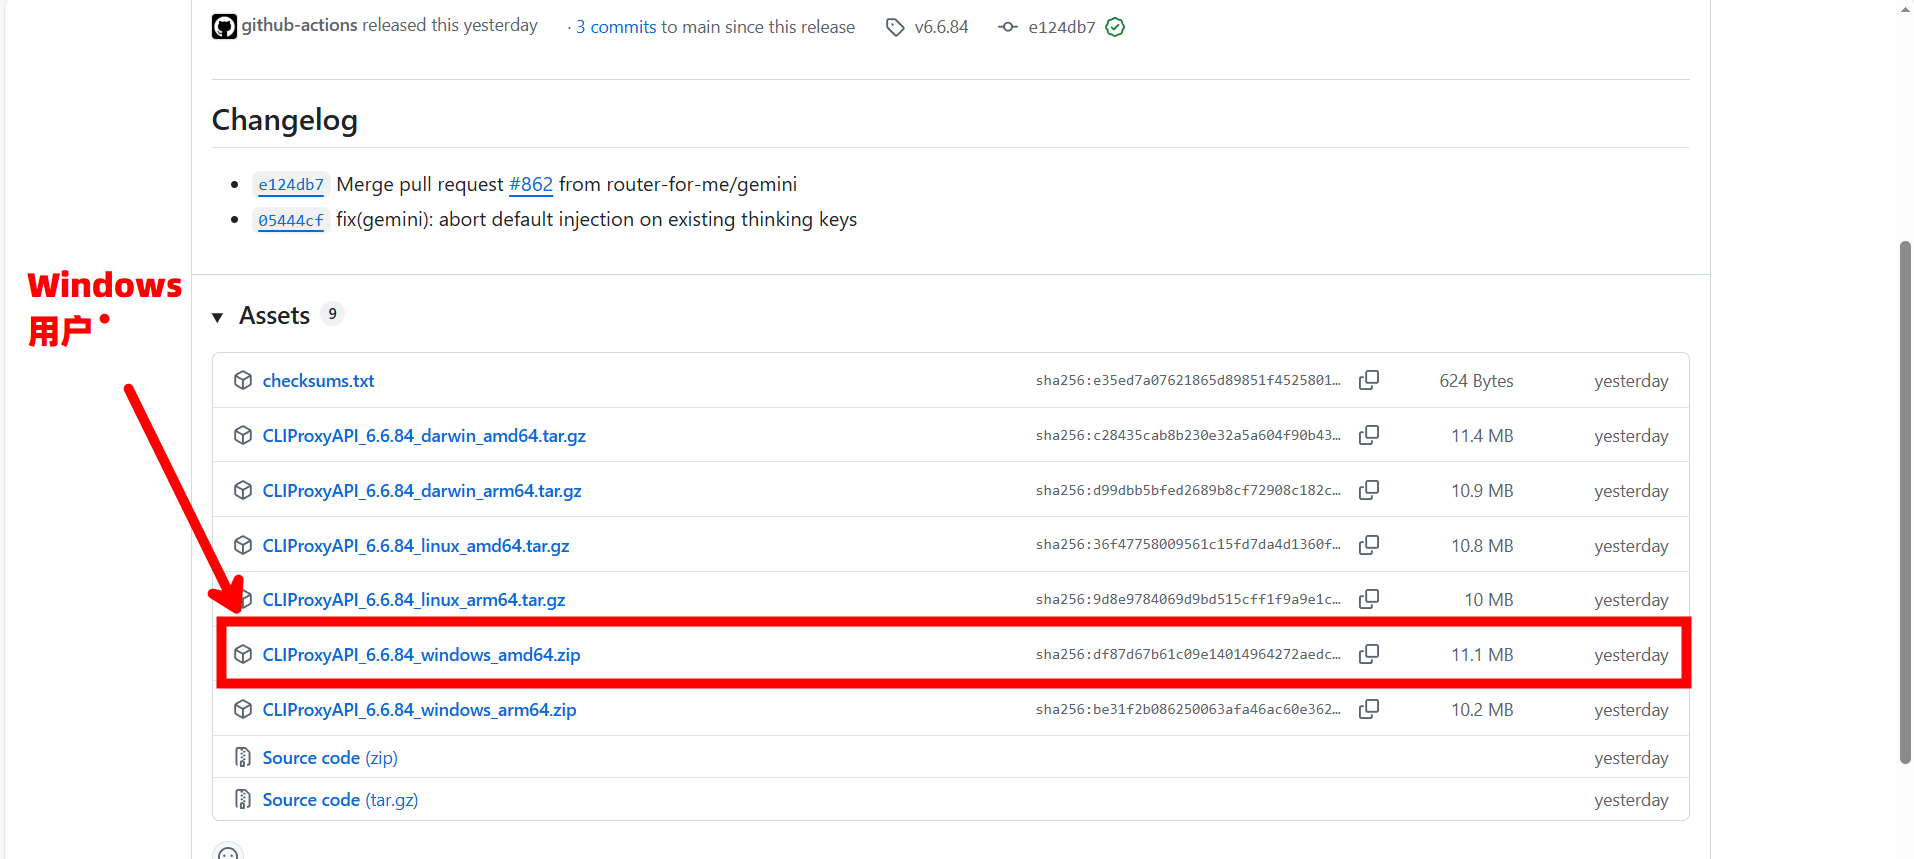
Task: Open commit 05444cf link
Action: [x=291, y=220]
